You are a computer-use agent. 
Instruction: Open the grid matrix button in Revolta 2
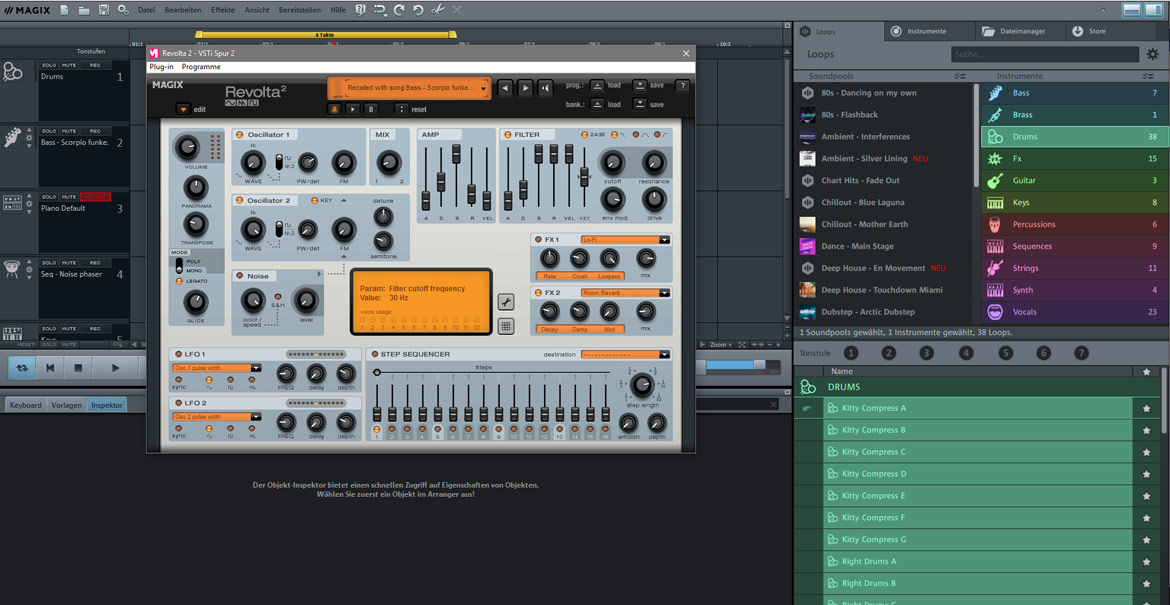point(505,325)
